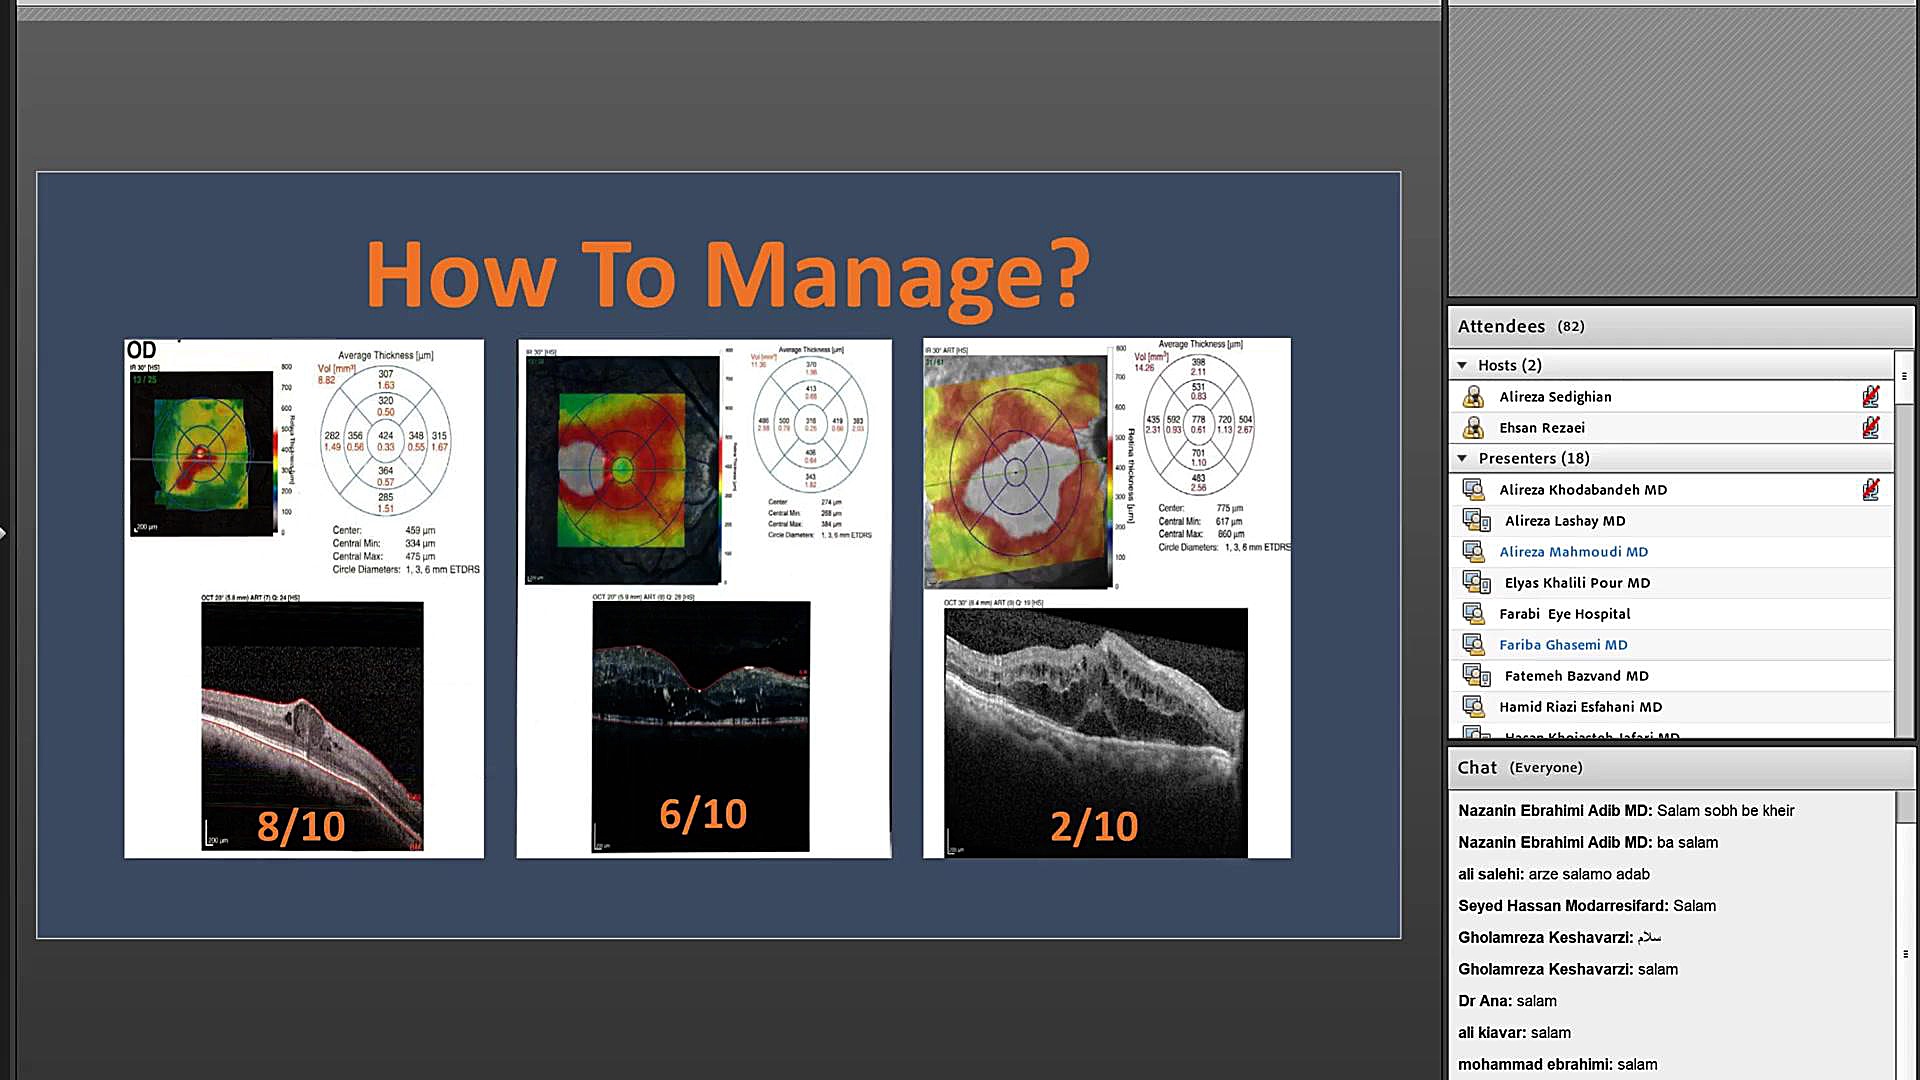Toggle the muted microphone beside Ehsan Rezaei
The height and width of the screenshot is (1080, 1920).
1869,427
